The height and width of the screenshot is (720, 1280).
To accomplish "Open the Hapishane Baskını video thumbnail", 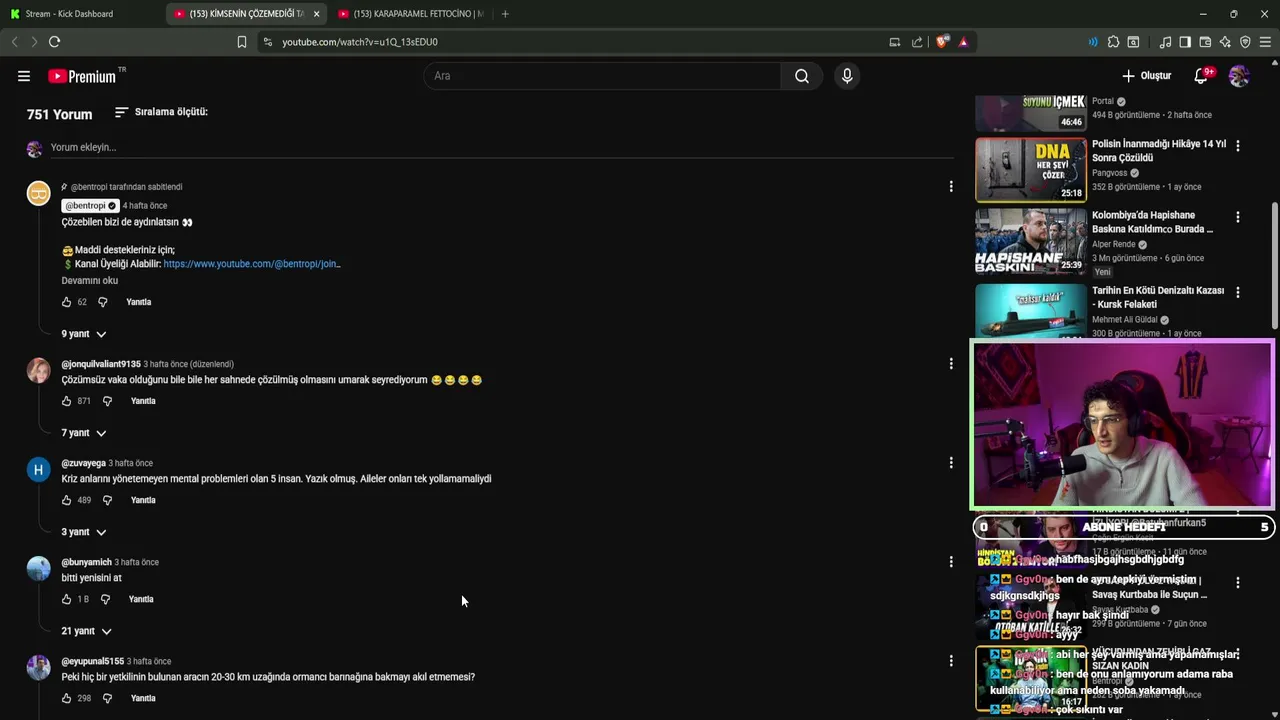I will pyautogui.click(x=1030, y=241).
